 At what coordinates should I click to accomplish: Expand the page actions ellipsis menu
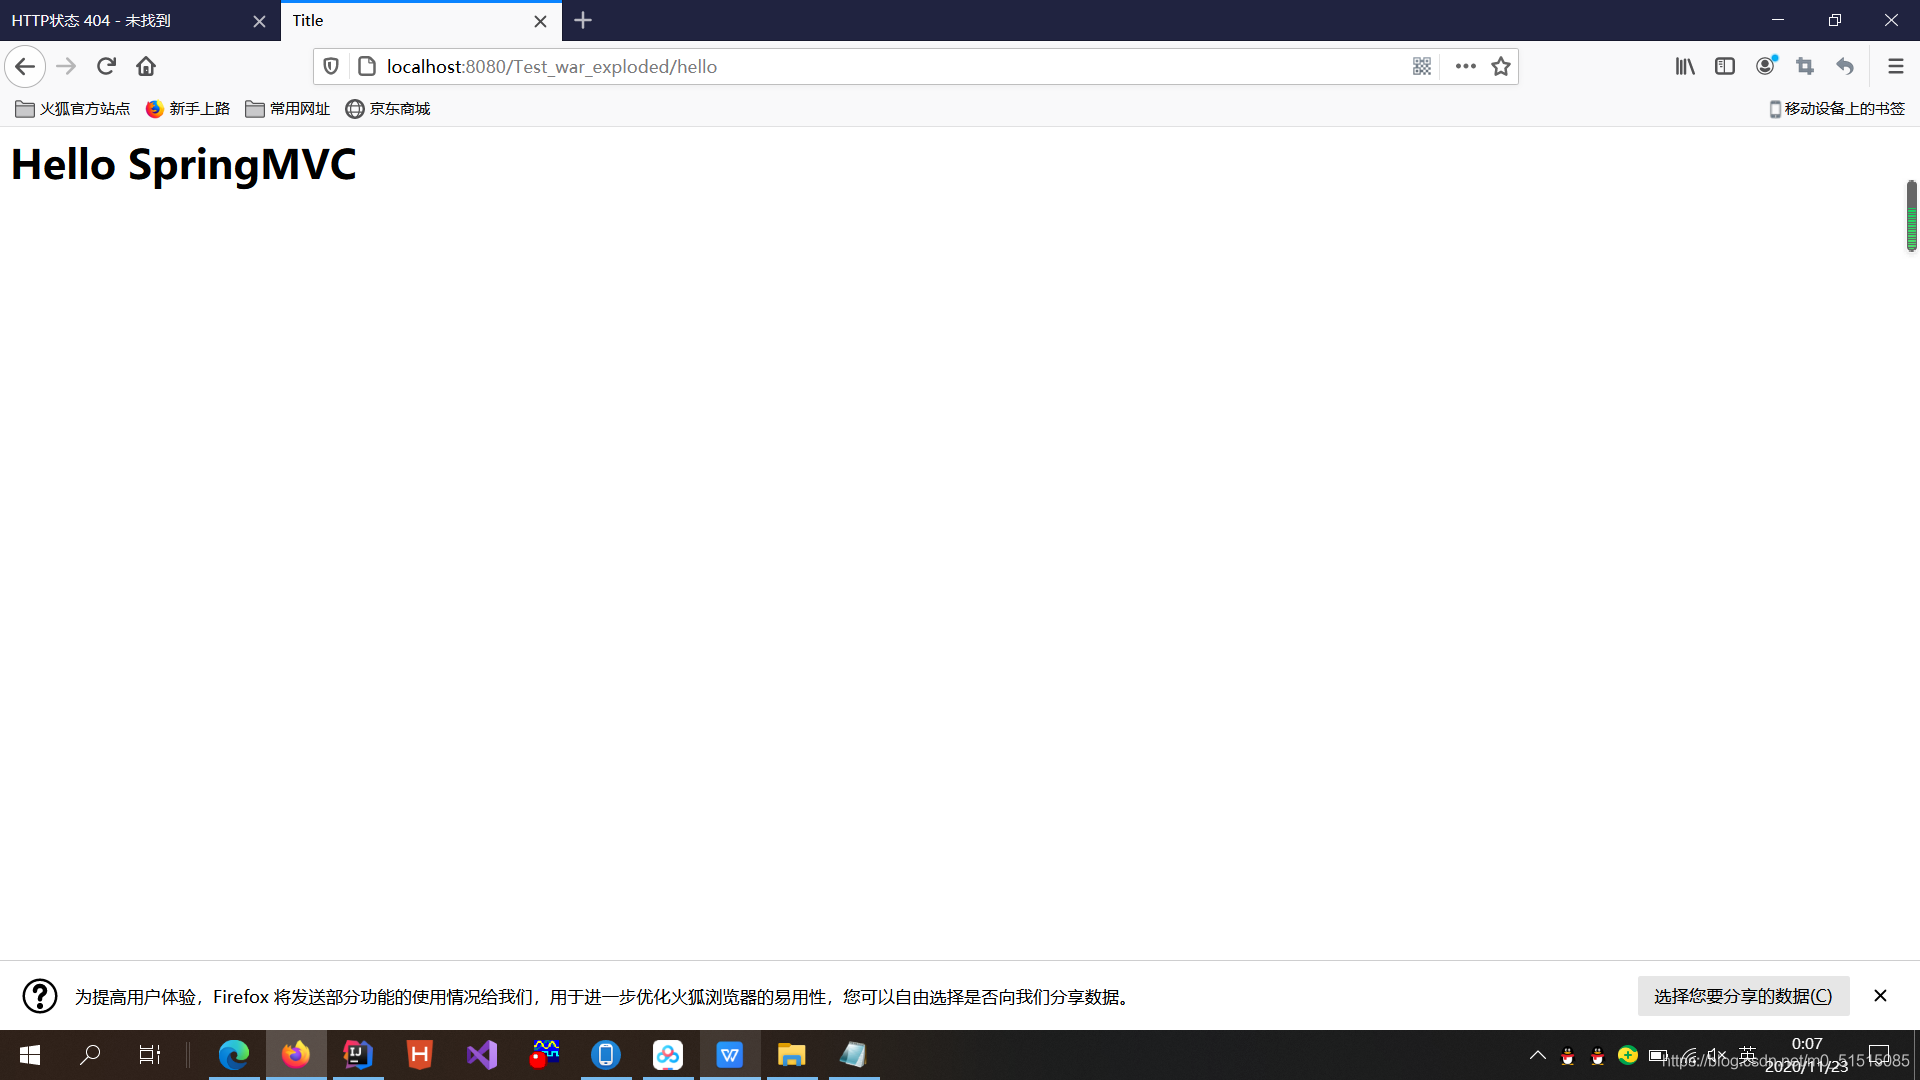[1464, 66]
